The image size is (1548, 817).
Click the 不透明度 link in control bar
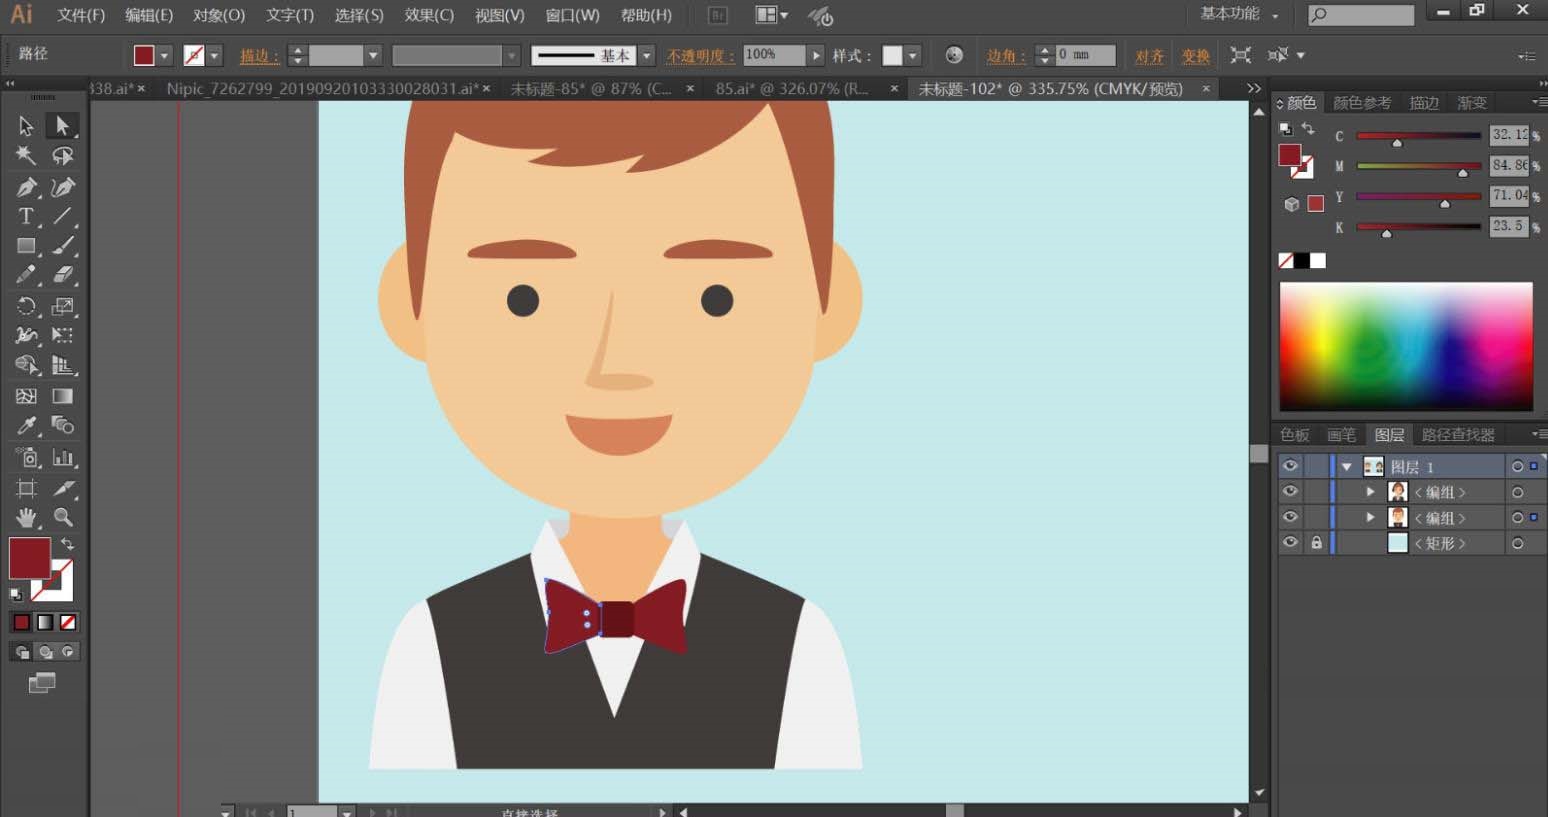(700, 56)
